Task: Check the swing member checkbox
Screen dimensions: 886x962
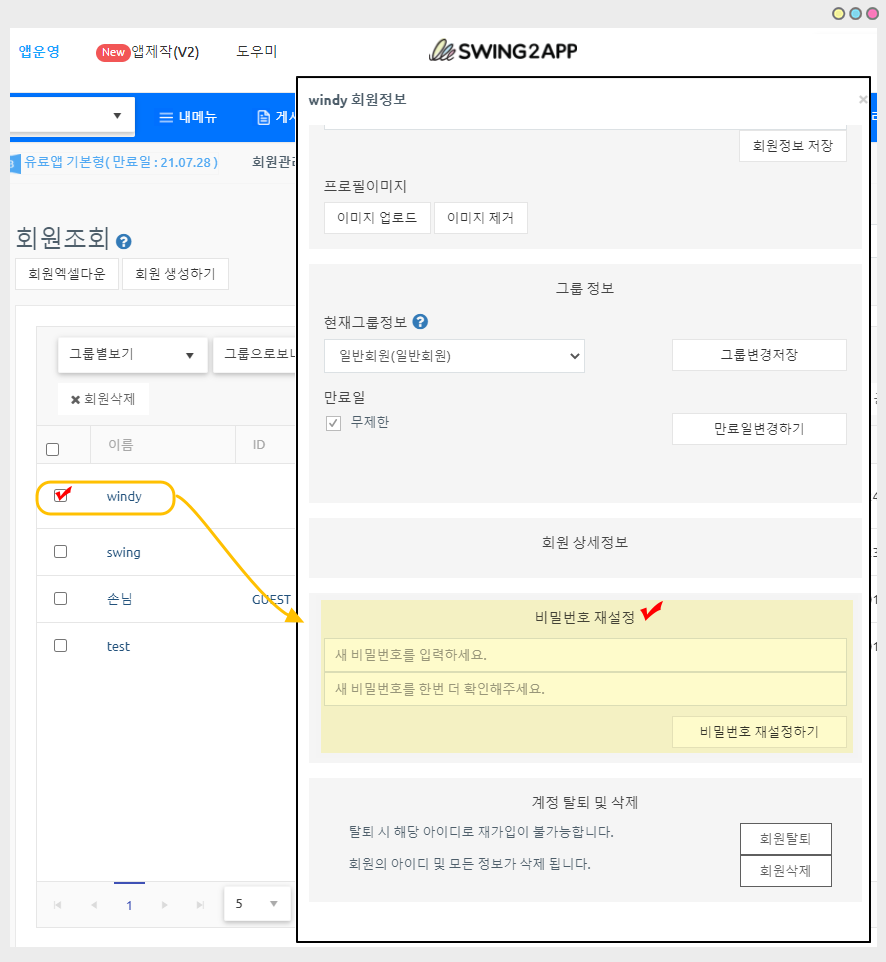Action: [61, 552]
